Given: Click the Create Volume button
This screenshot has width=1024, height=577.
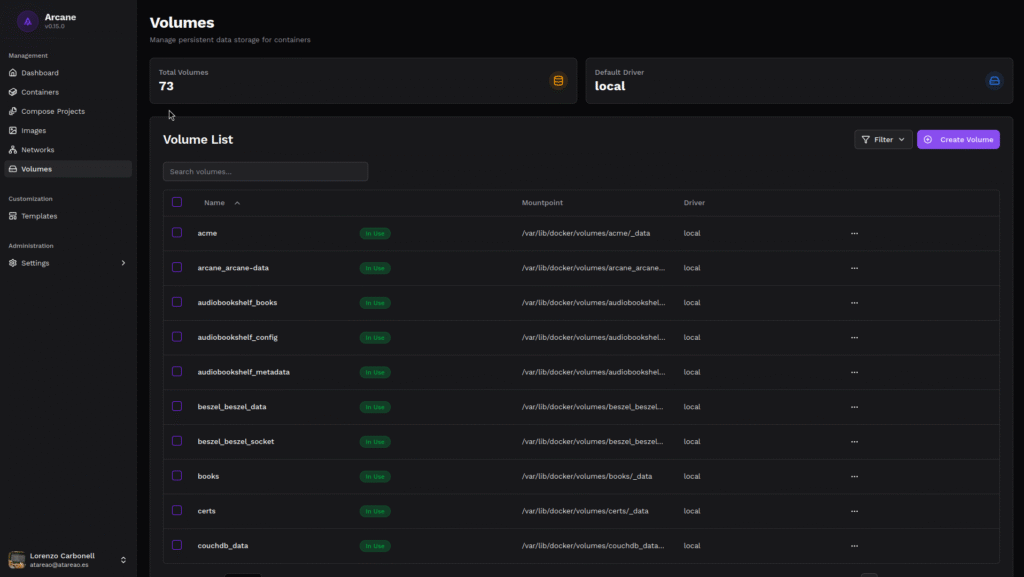Looking at the screenshot, I should point(958,140).
